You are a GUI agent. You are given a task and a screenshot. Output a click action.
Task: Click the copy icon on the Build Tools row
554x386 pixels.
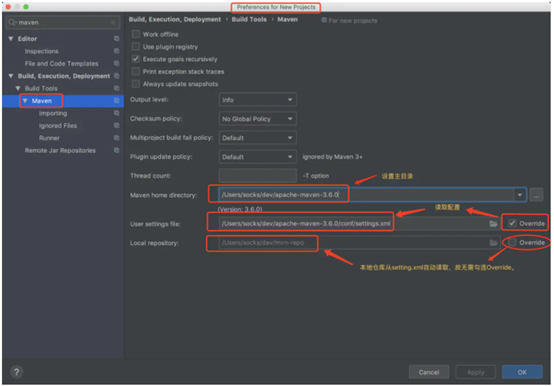117,88
